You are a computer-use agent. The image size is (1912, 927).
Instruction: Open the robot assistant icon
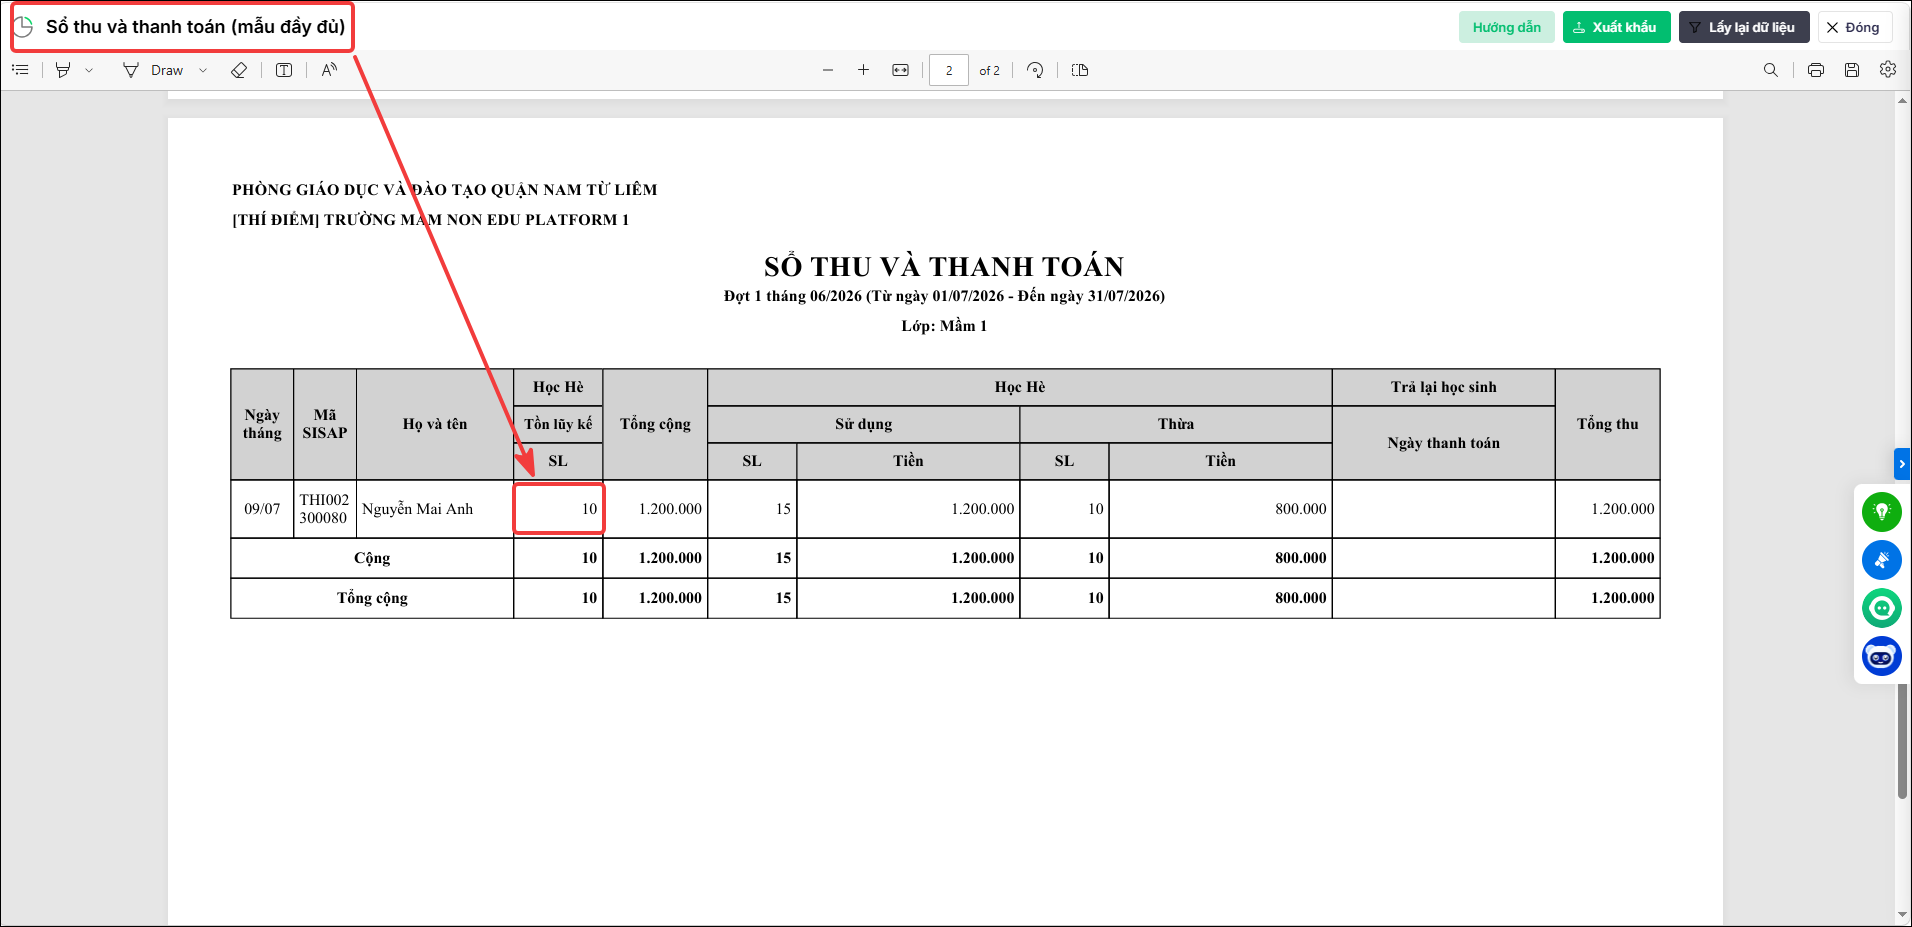[1882, 656]
